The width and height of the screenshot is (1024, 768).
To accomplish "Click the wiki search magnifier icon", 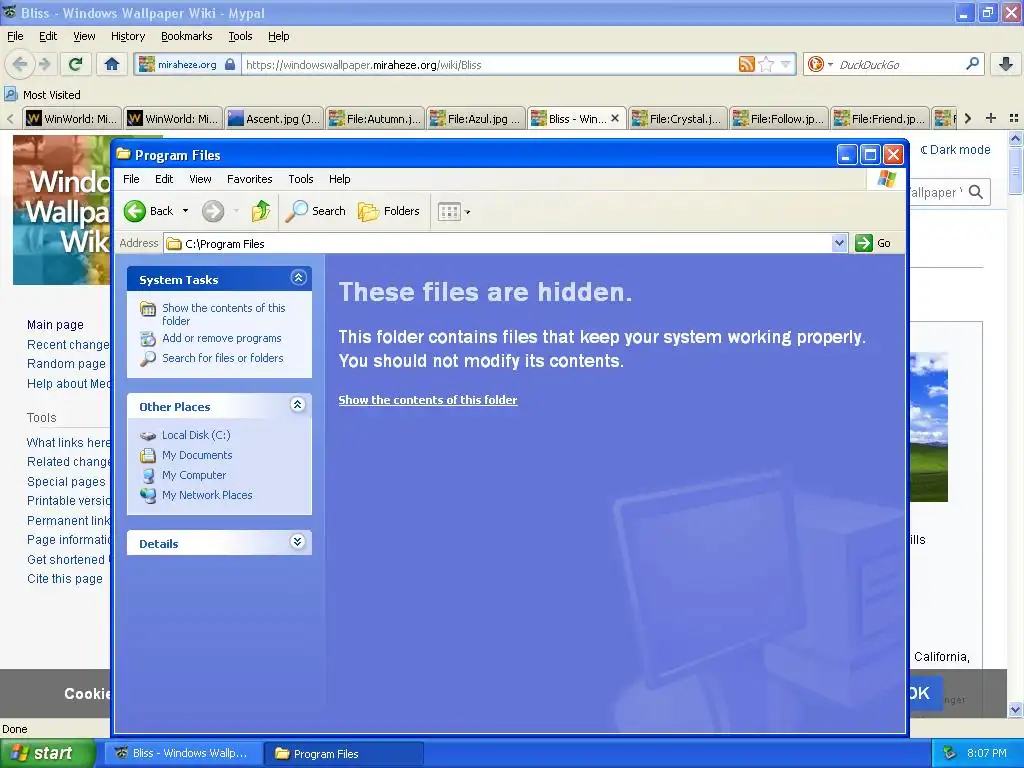I will pos(976,192).
